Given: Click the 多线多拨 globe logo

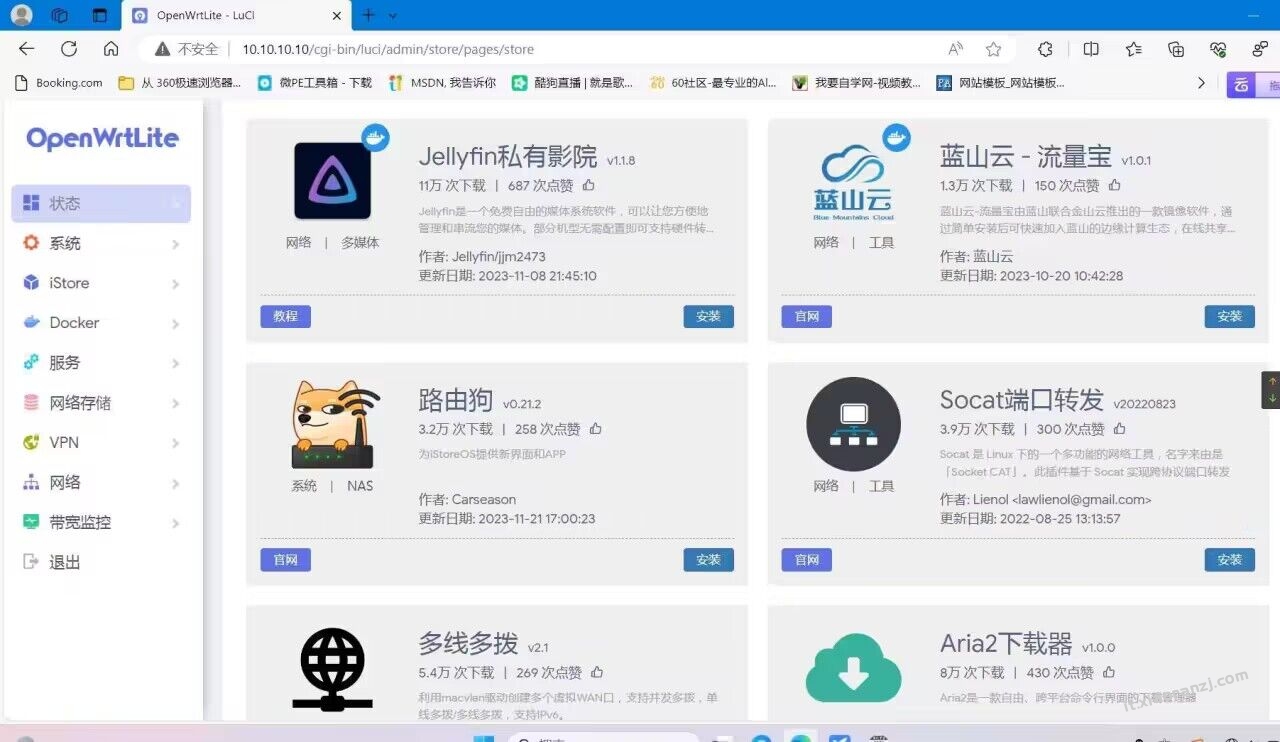Looking at the screenshot, I should pos(333,669).
